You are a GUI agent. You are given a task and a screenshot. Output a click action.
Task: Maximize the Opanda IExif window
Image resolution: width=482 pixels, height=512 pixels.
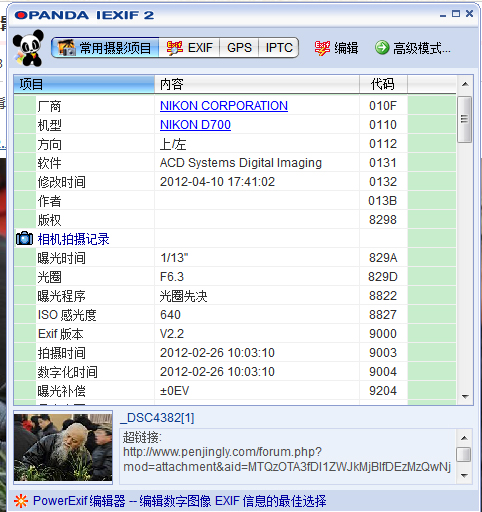456,14
